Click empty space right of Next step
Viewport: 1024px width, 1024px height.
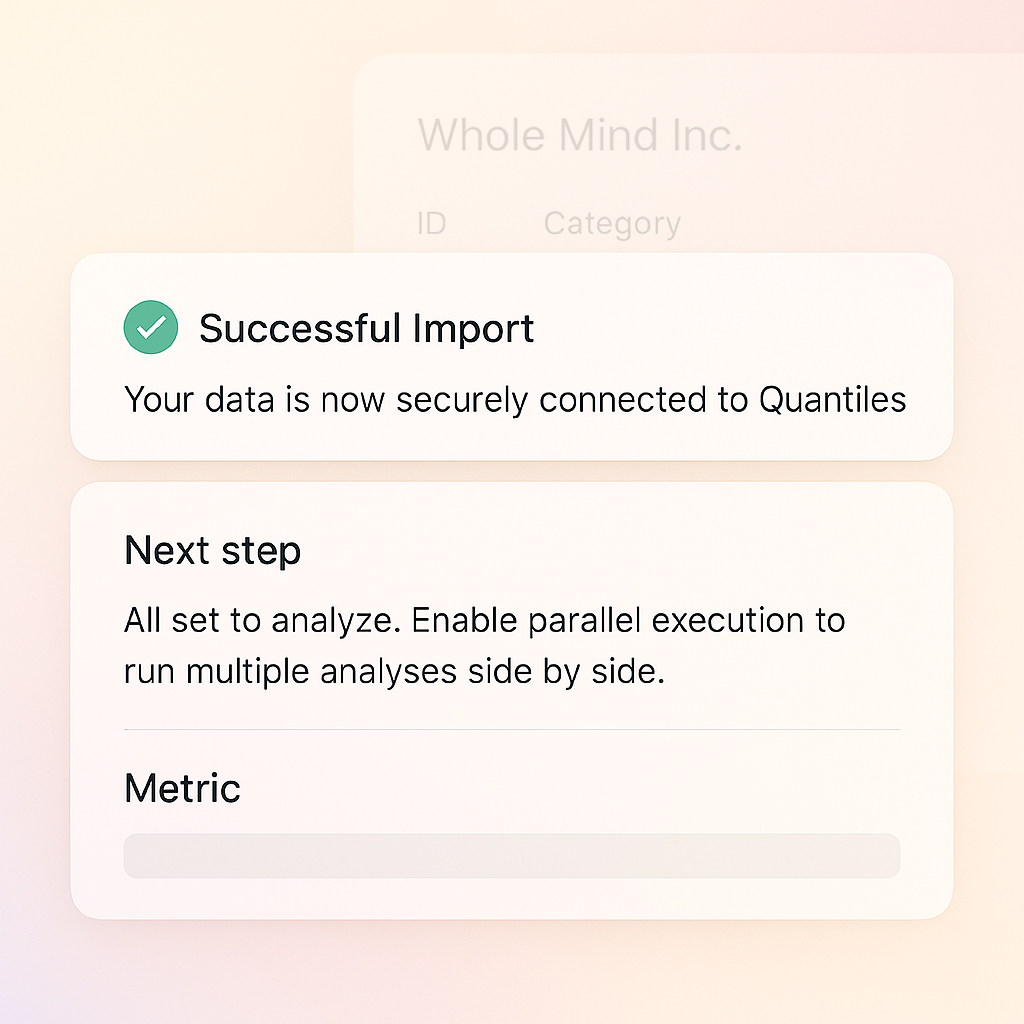click(601, 551)
